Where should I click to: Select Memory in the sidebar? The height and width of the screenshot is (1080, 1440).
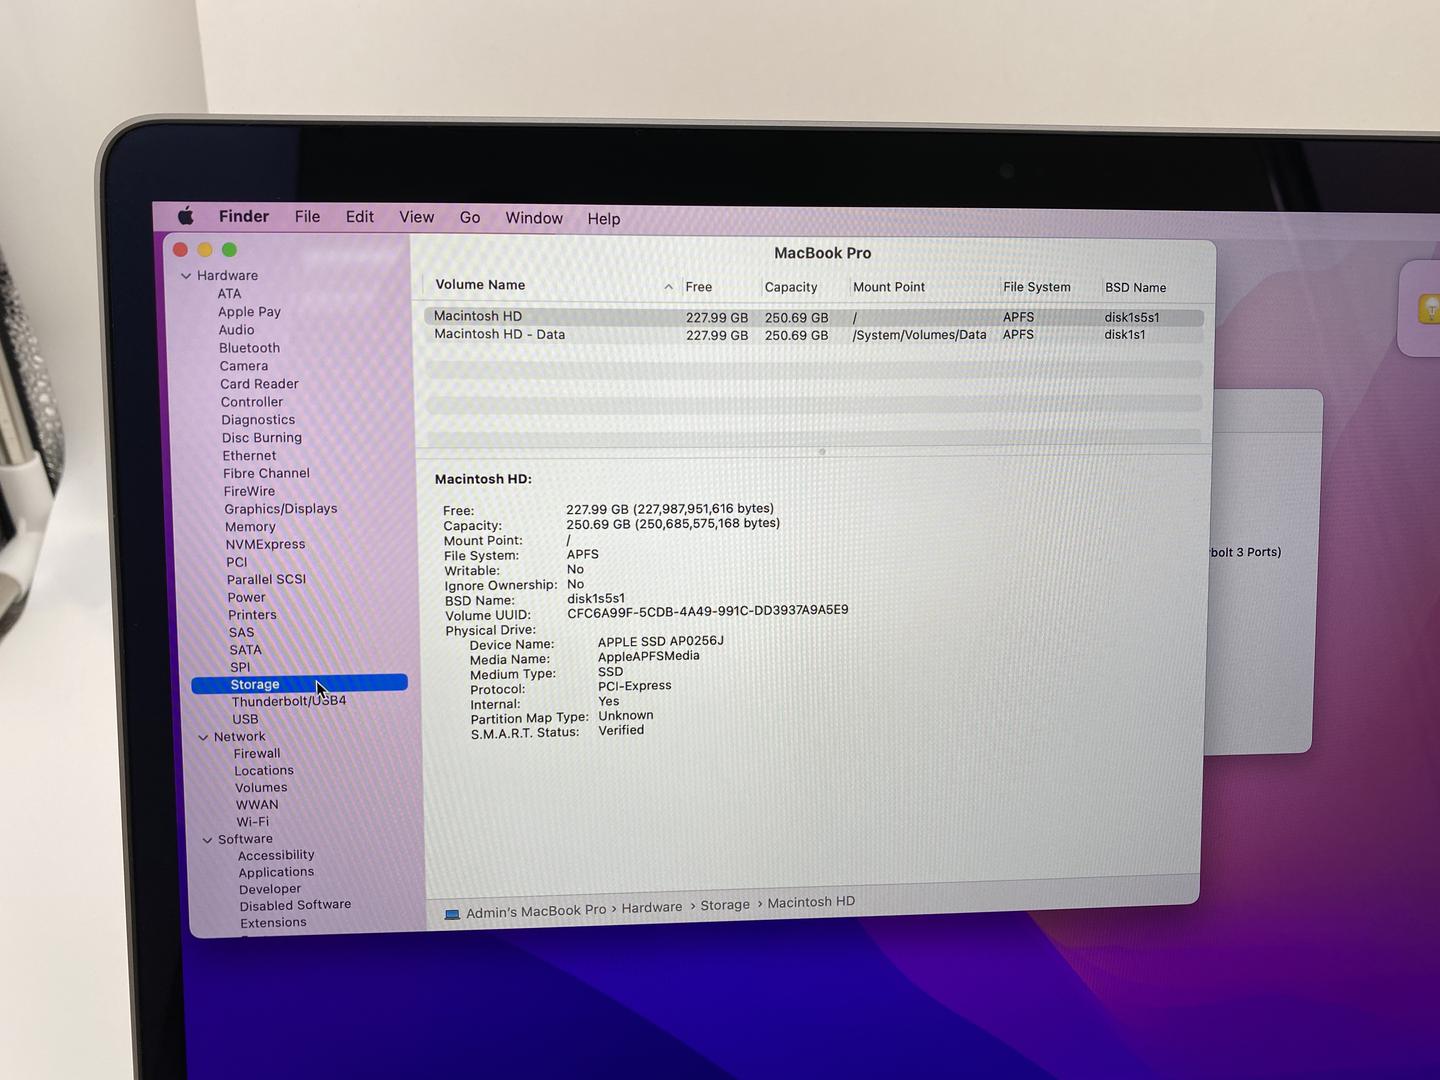[x=250, y=526]
